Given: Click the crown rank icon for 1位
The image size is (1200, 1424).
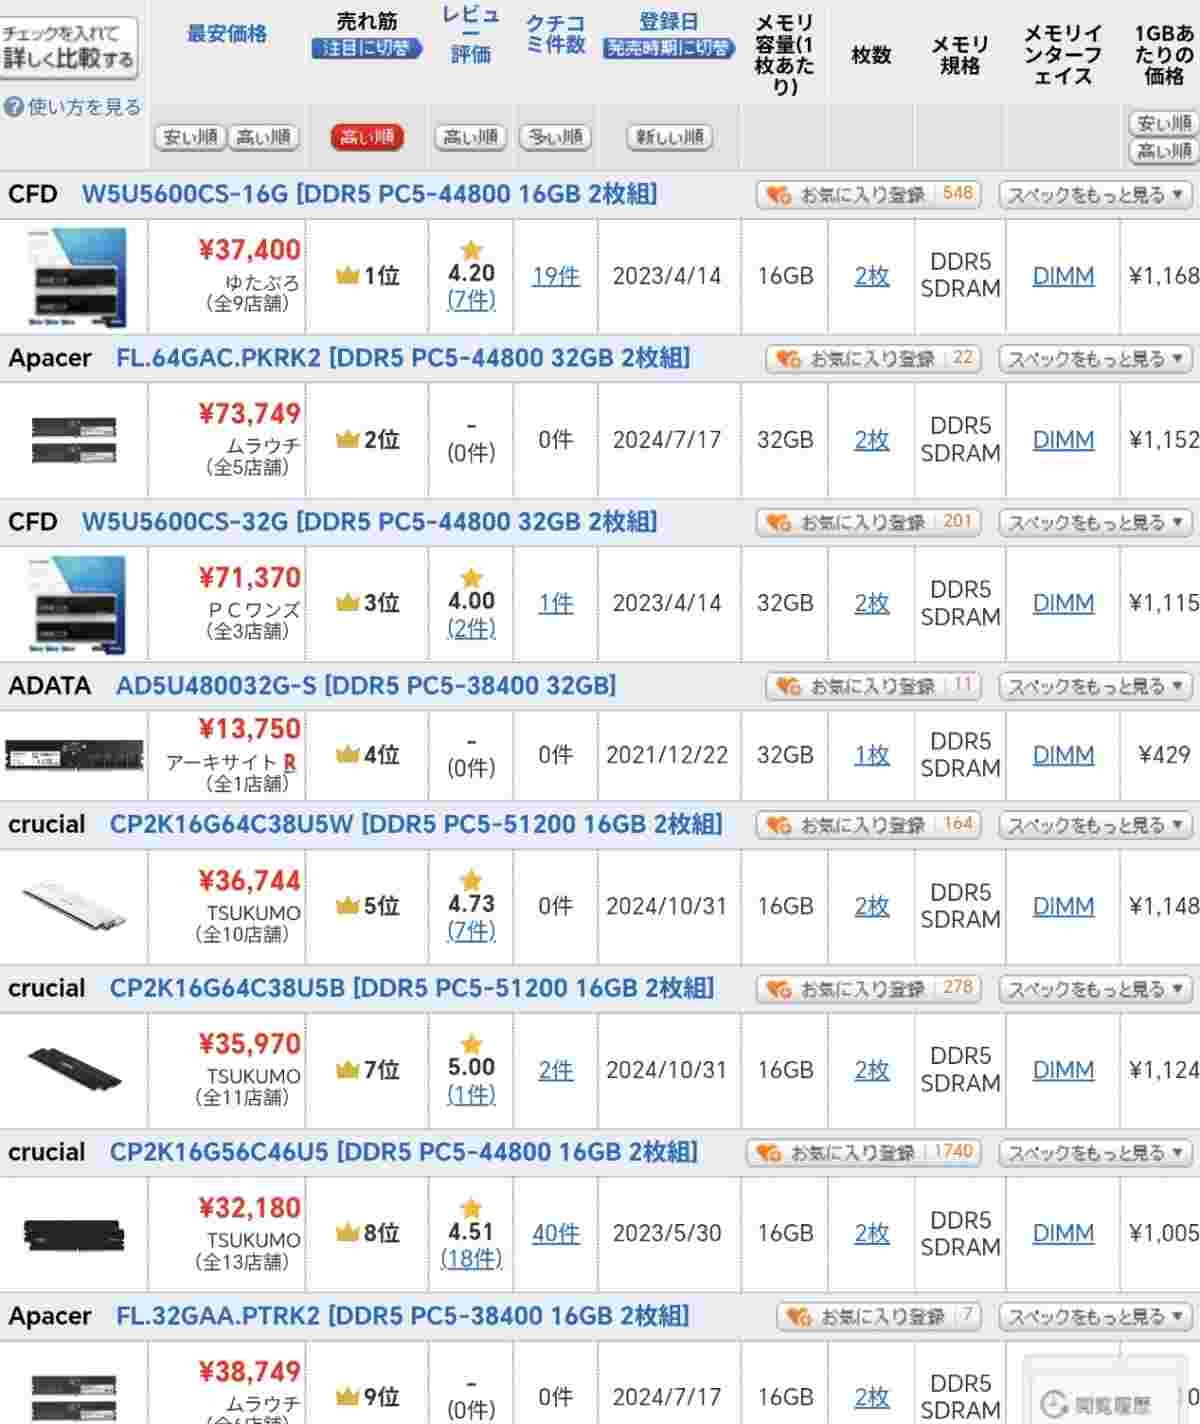Looking at the screenshot, I should 347,276.
